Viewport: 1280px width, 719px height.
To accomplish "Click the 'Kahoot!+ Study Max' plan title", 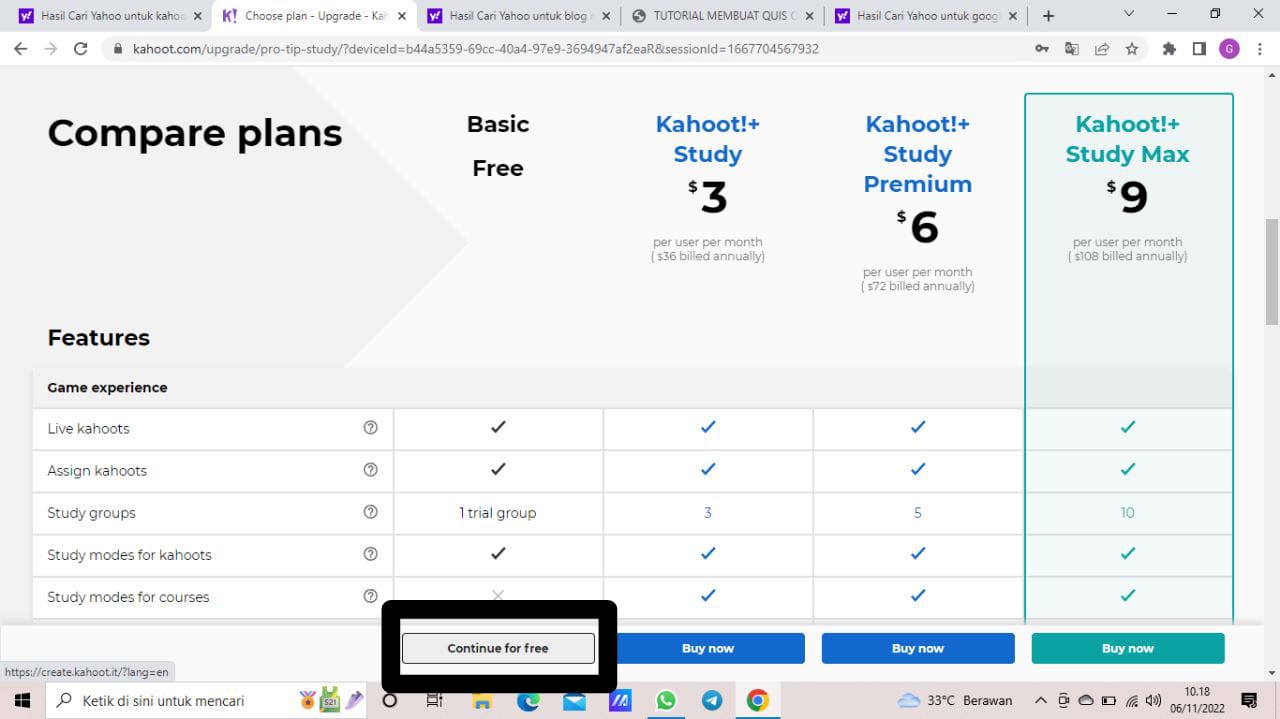I will pos(1128,139).
